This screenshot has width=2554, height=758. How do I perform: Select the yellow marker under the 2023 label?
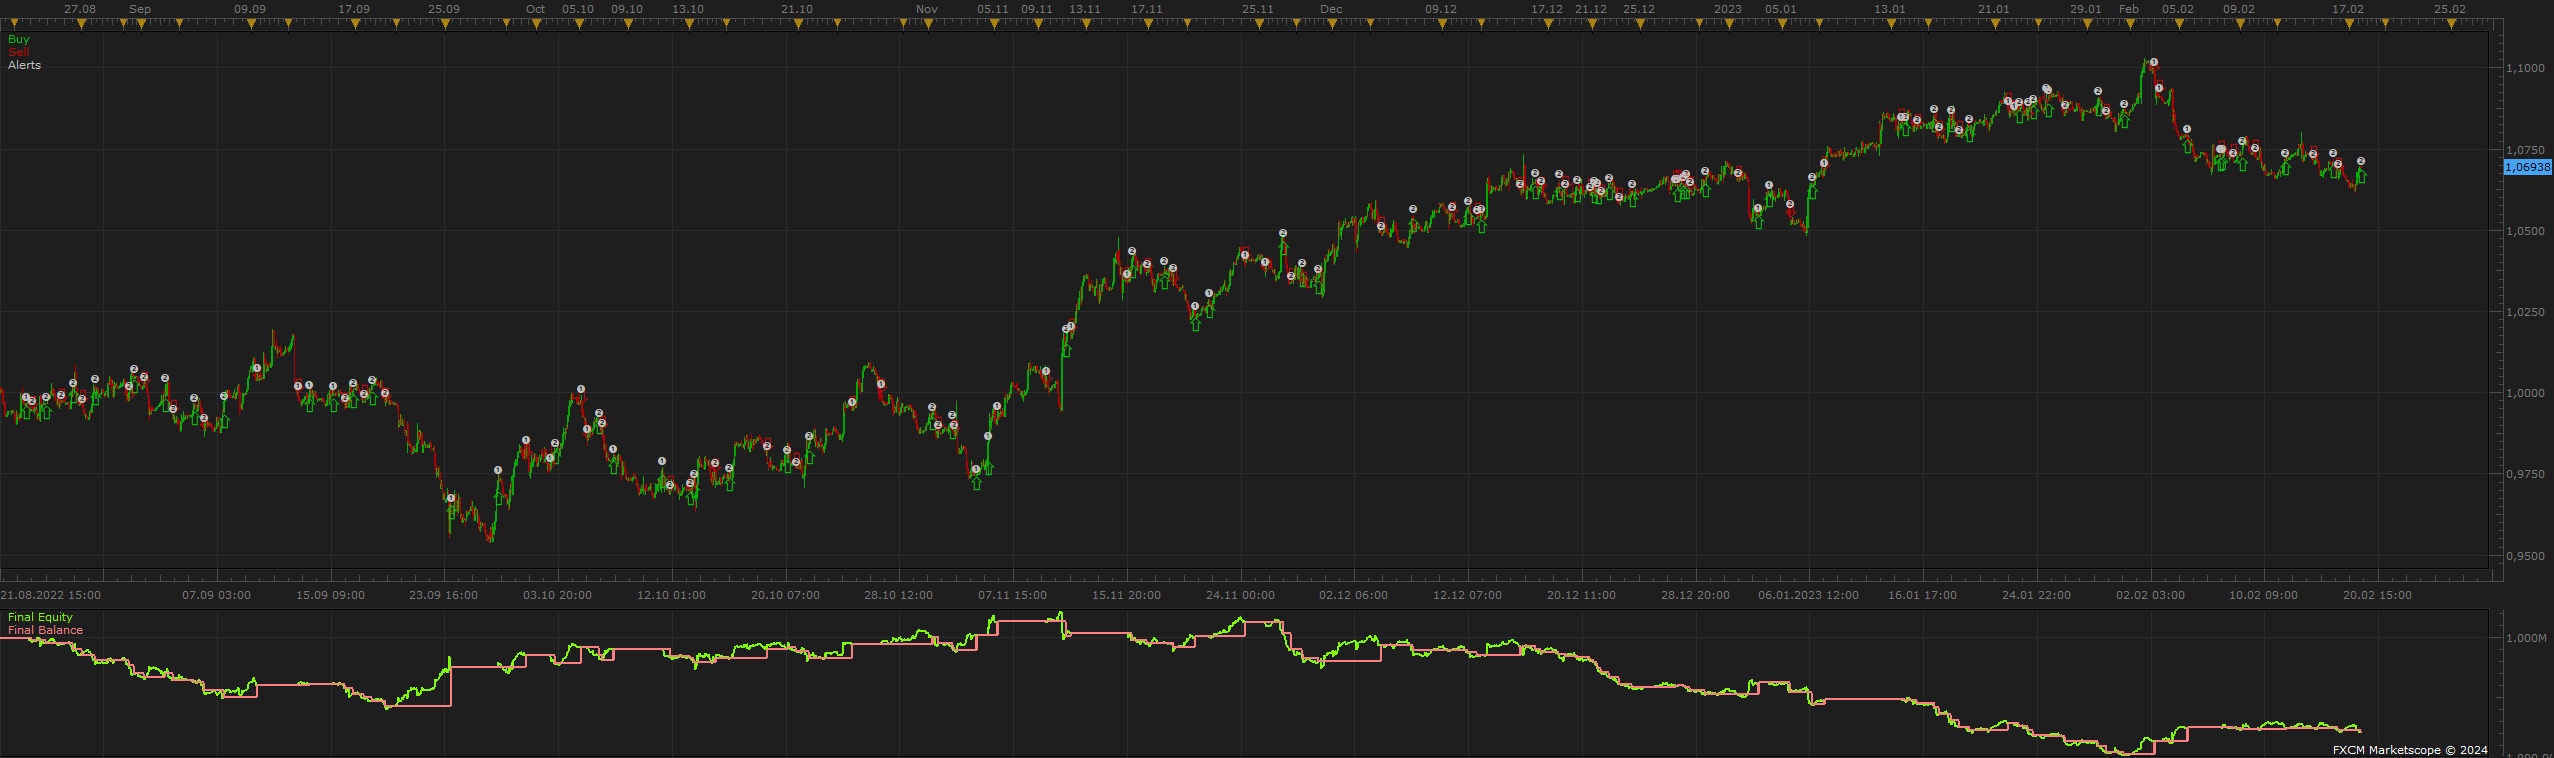pyautogui.click(x=1729, y=24)
